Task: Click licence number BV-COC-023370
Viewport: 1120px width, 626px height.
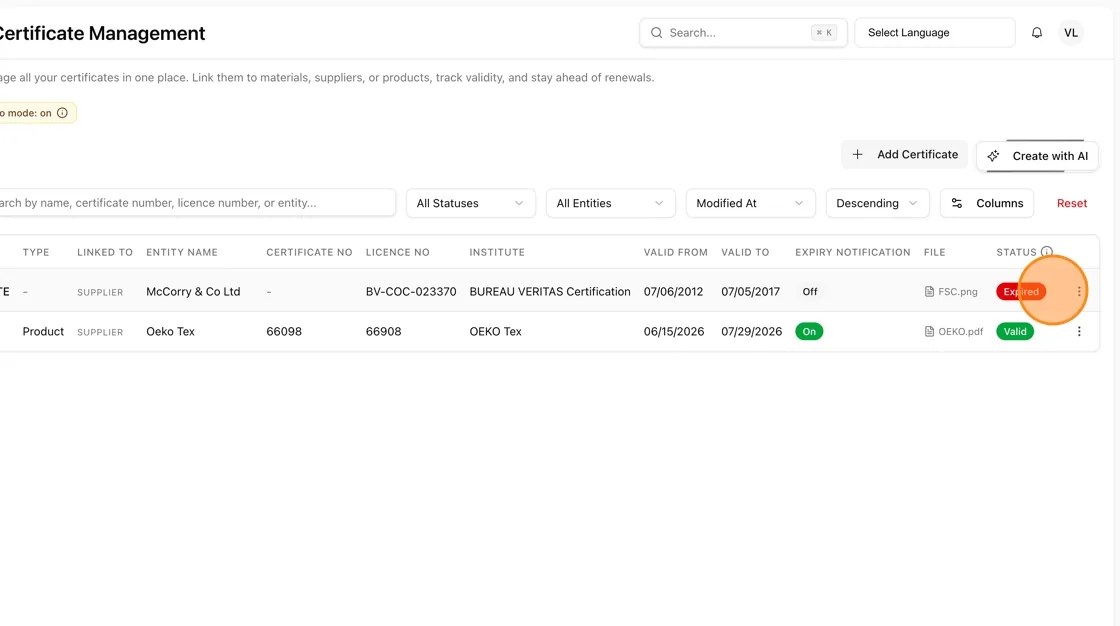Action: [411, 292]
